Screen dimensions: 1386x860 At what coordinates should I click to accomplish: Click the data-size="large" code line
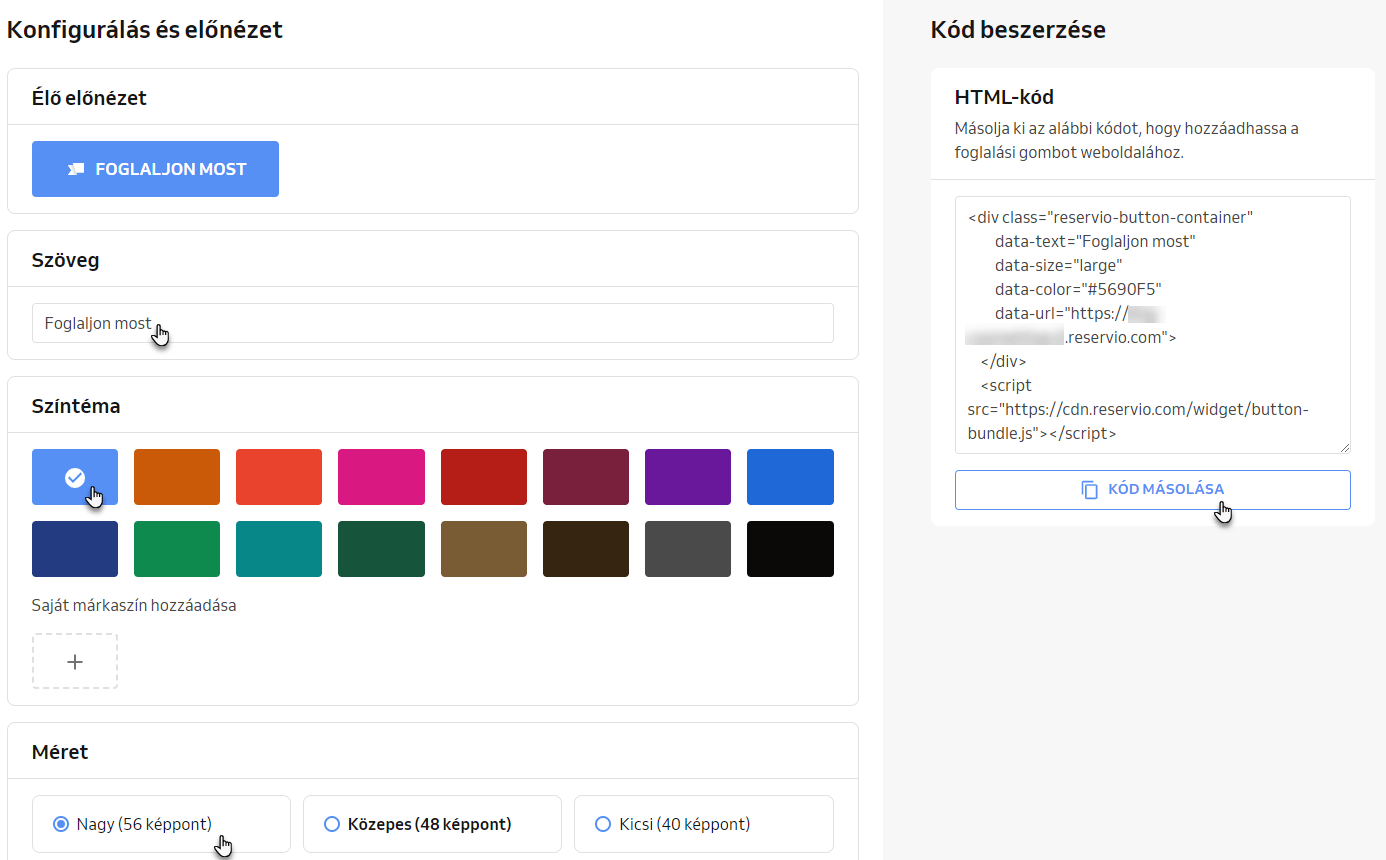[x=1059, y=265]
